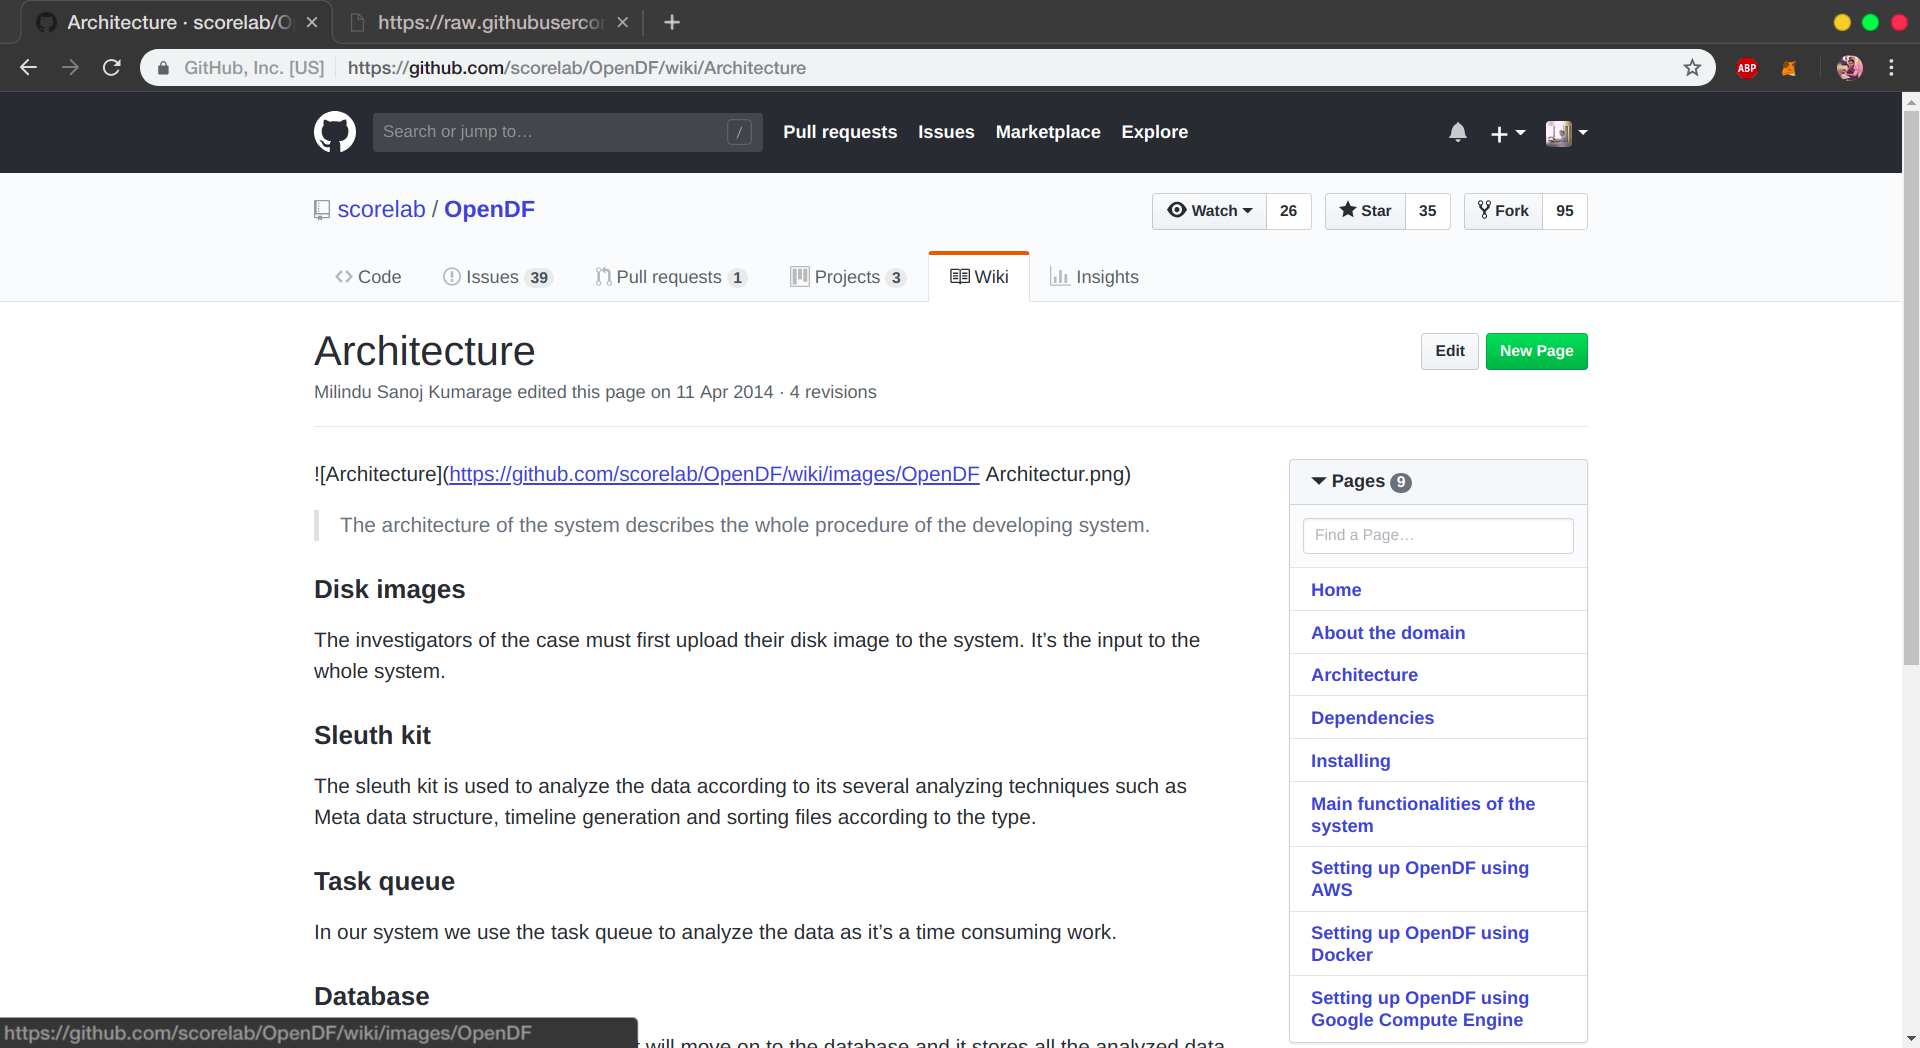The height and width of the screenshot is (1048, 1920).
Task: Close the Architecture browser tab
Action: click(312, 22)
